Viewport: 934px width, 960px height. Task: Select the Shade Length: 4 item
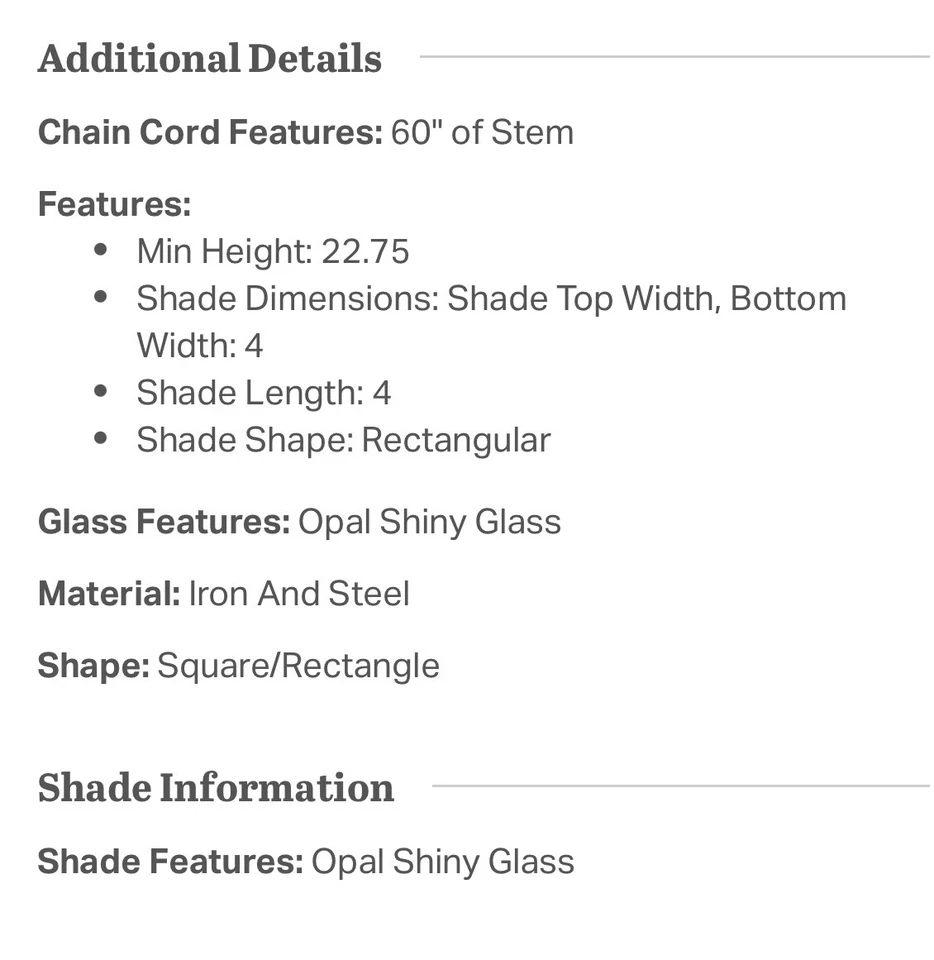[264, 392]
